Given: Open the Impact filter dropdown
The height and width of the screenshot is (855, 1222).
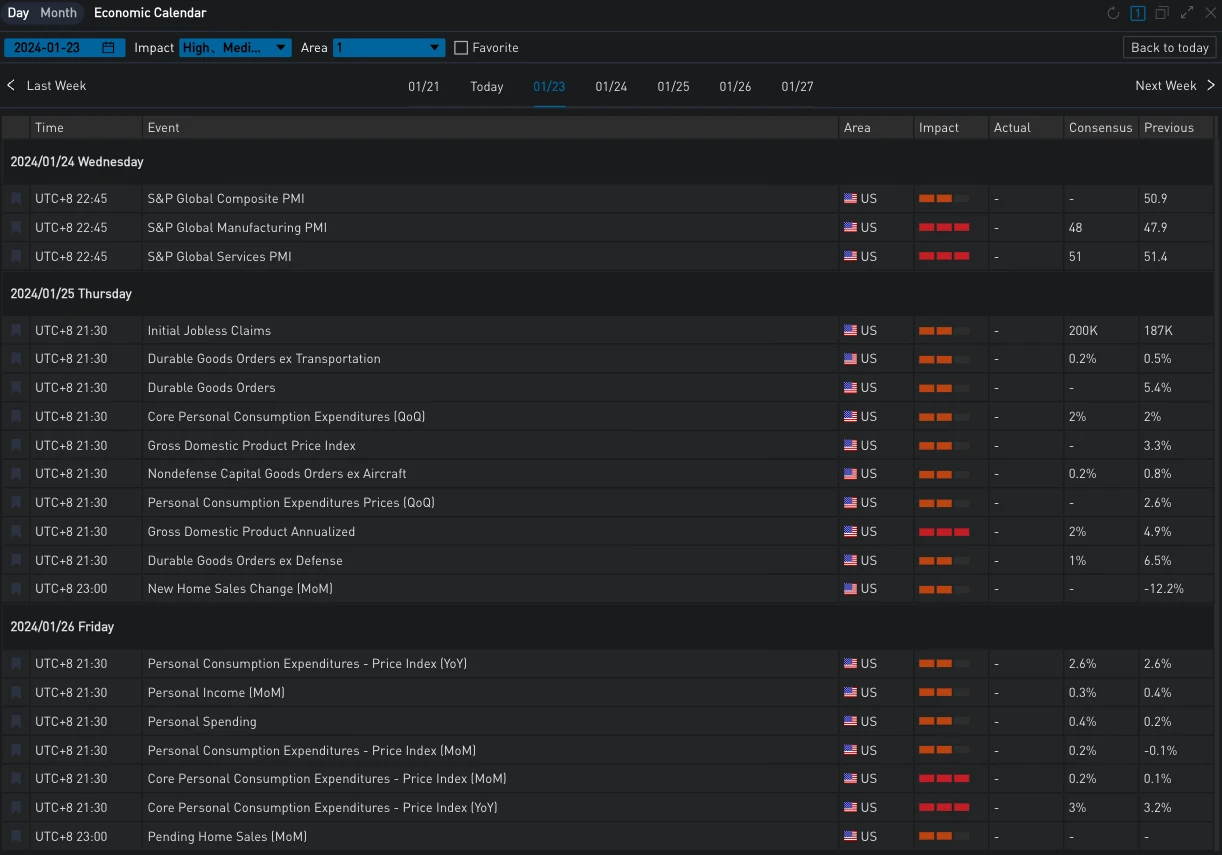Looking at the screenshot, I should (235, 48).
